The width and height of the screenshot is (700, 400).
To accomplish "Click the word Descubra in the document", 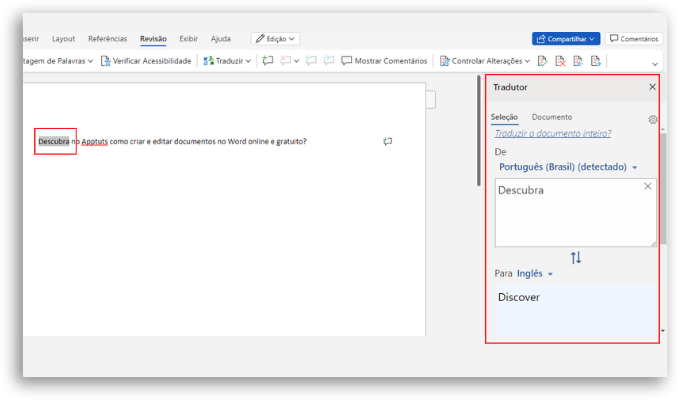I will [x=54, y=142].
